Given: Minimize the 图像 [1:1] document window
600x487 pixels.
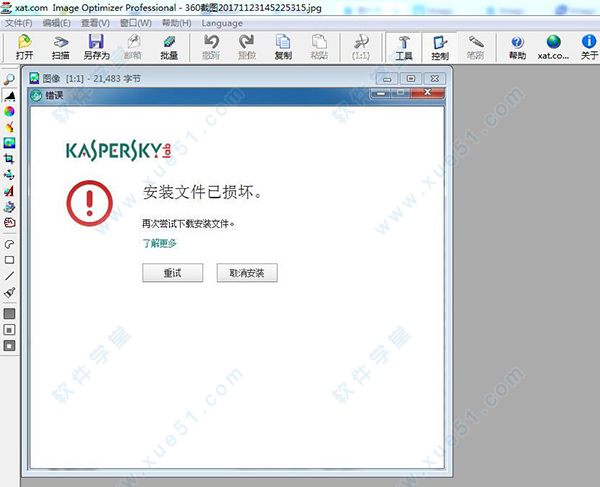Looking at the screenshot, I should [387, 78].
